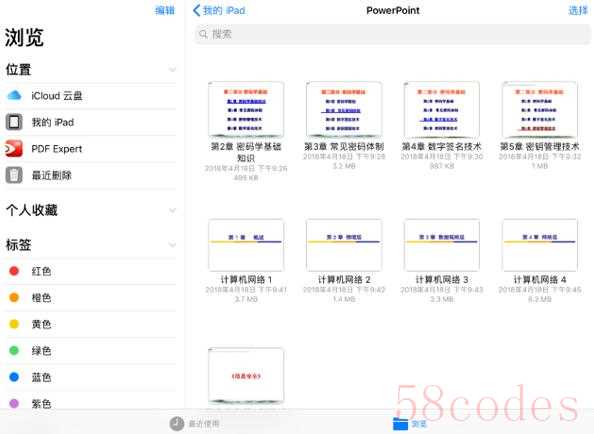Tap 编辑 at top of sidebar
594x434 pixels.
pyautogui.click(x=165, y=10)
